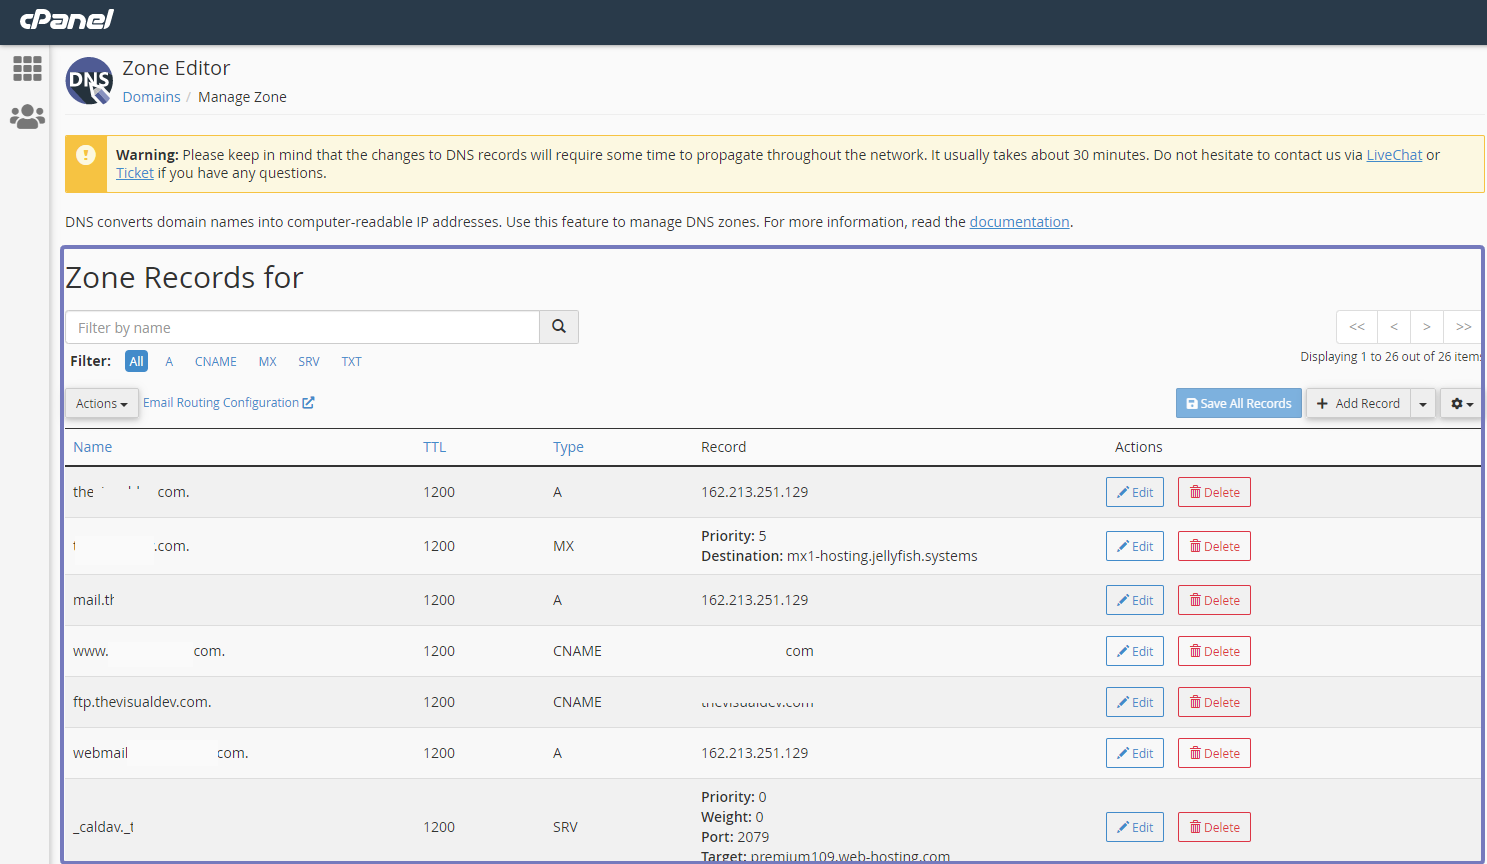Expand the Add Record dropdown arrow

(x=1423, y=404)
